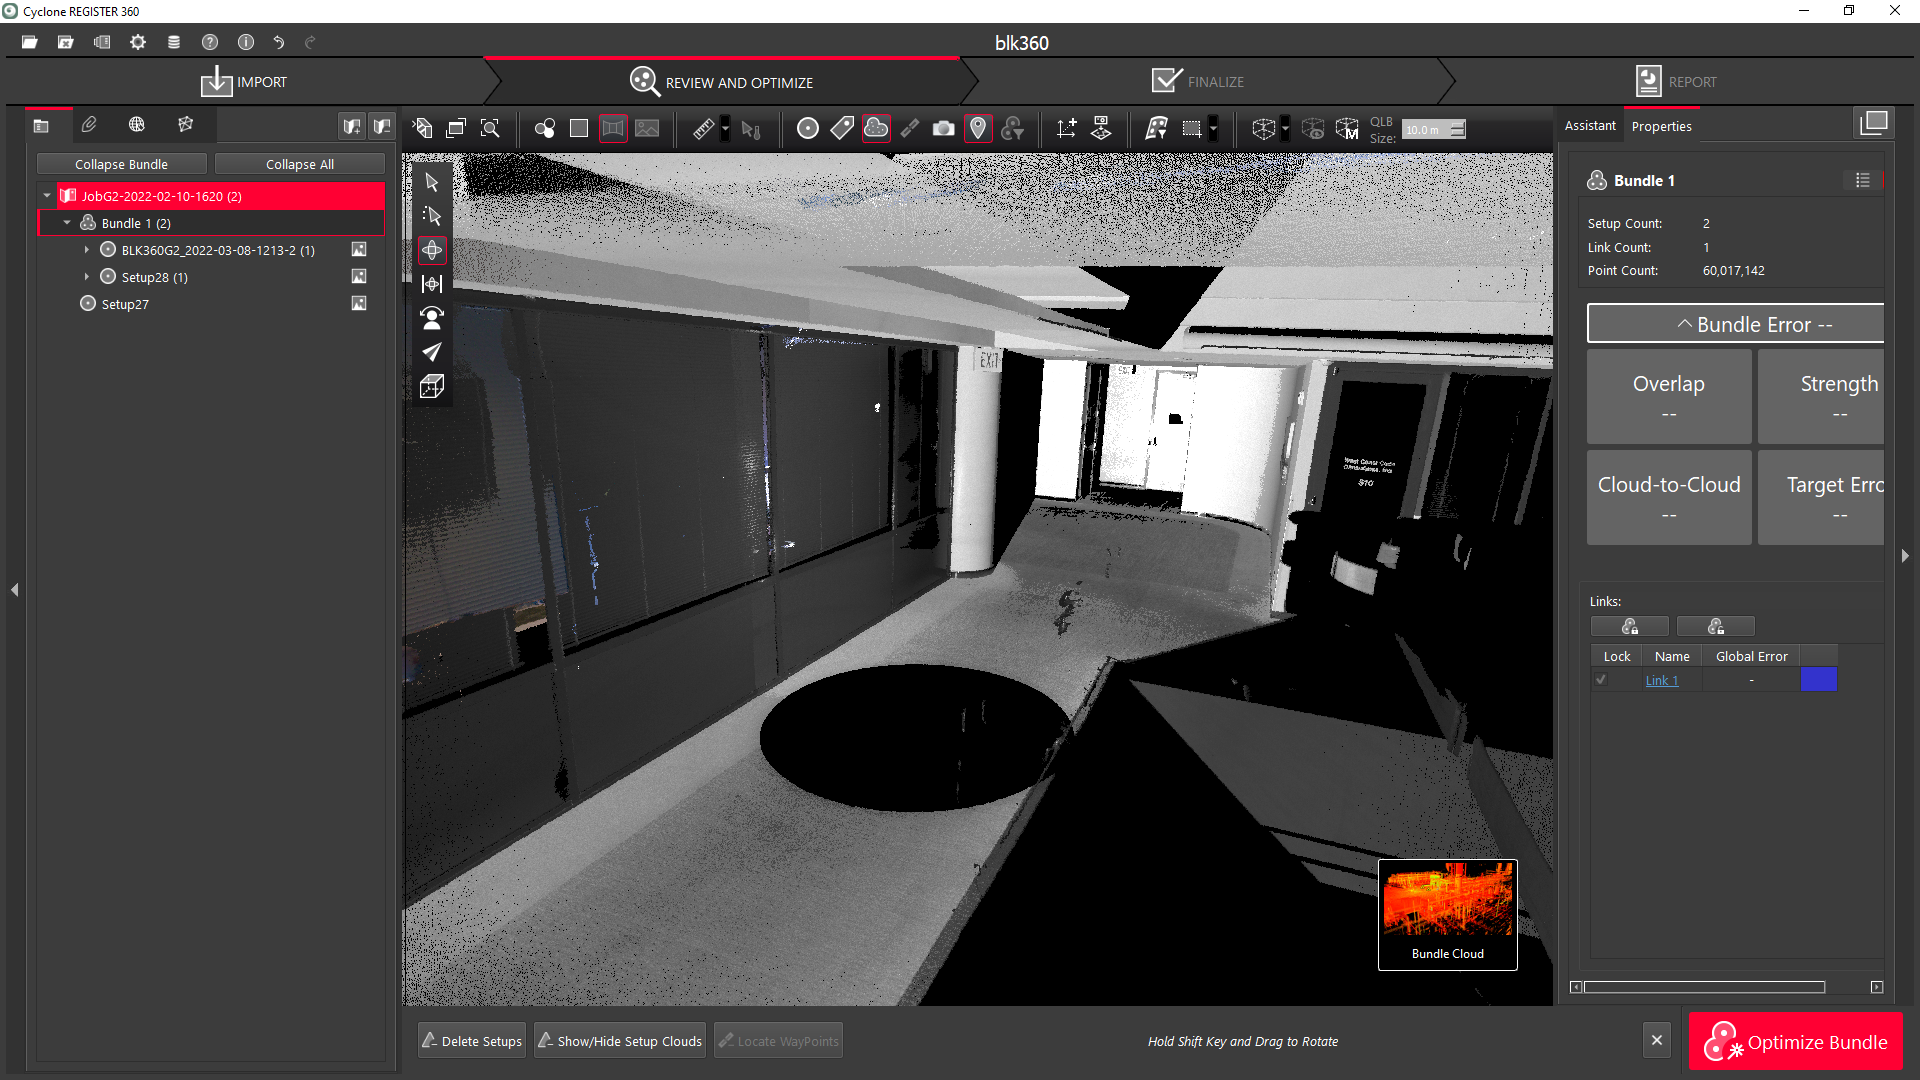Click the pick arrow tool in viewport

pos(432,182)
